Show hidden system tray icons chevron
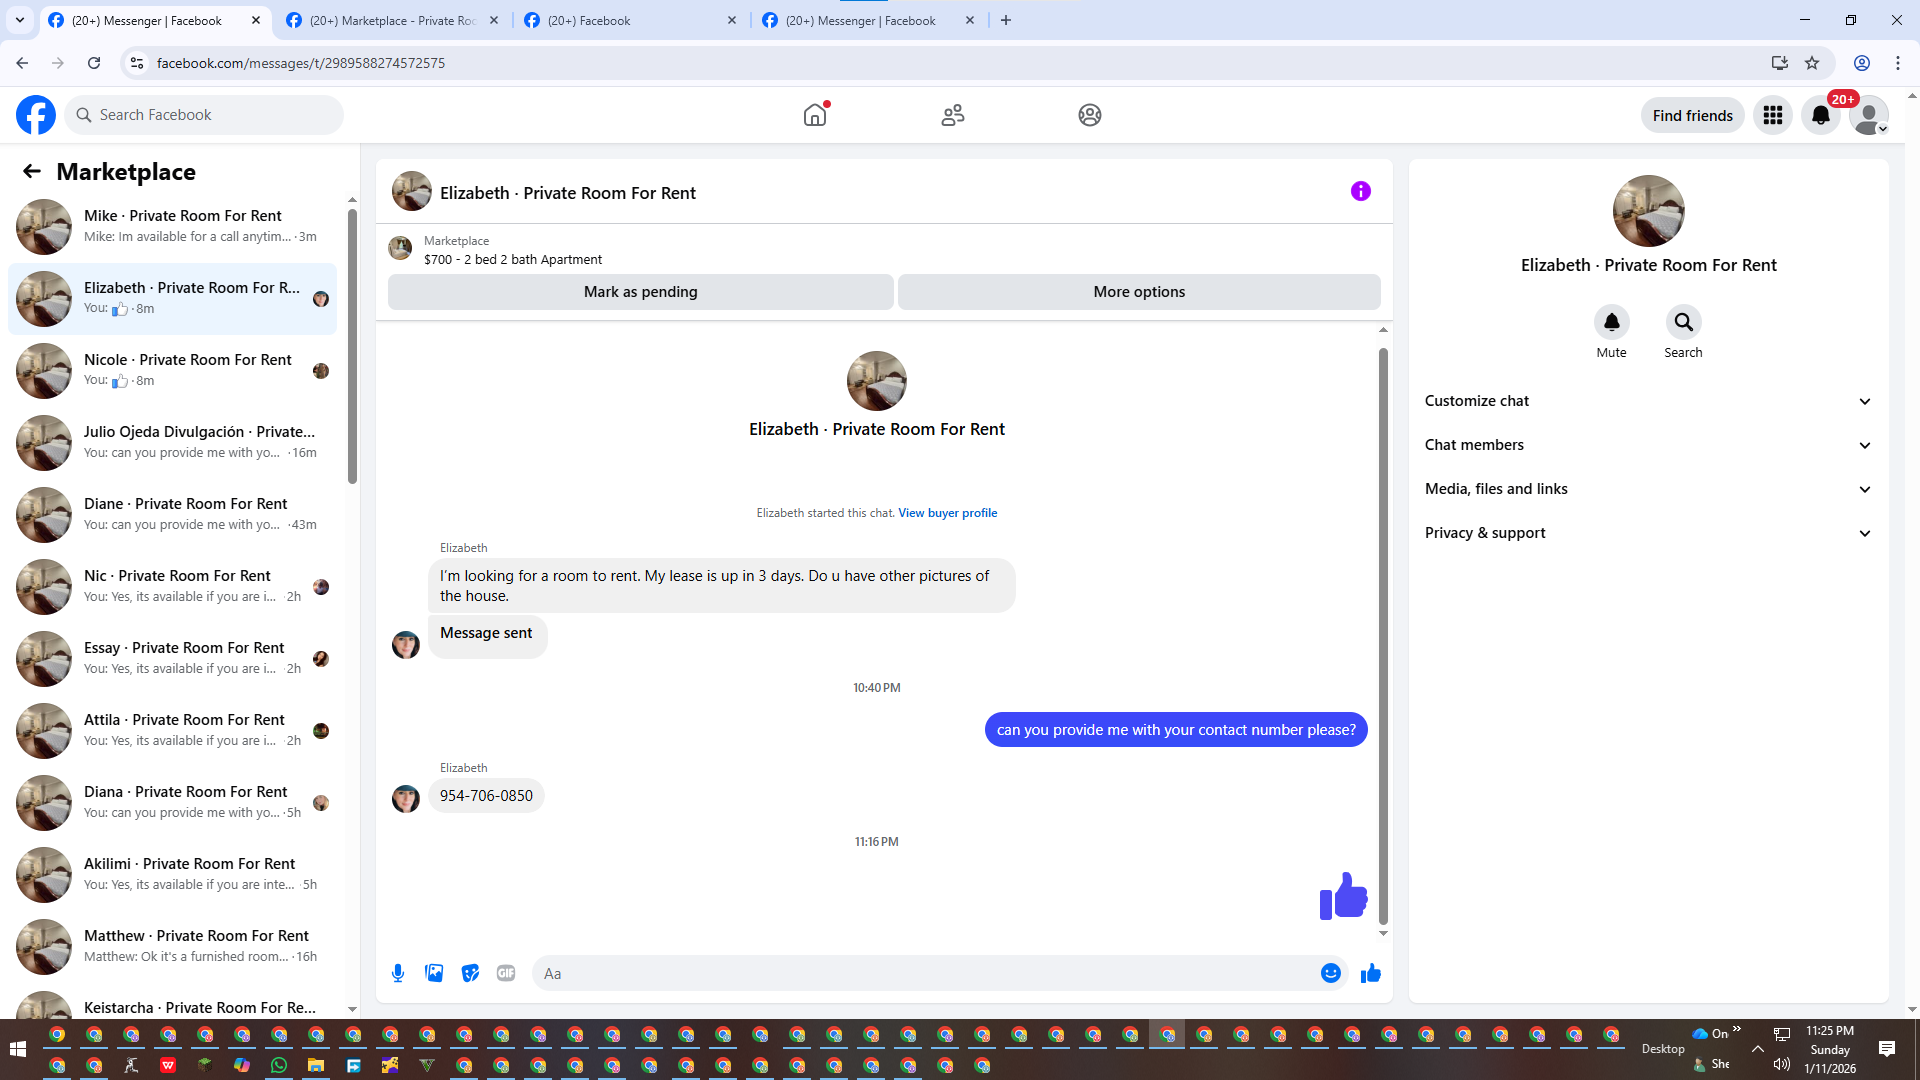1920x1080 pixels. [1758, 1049]
